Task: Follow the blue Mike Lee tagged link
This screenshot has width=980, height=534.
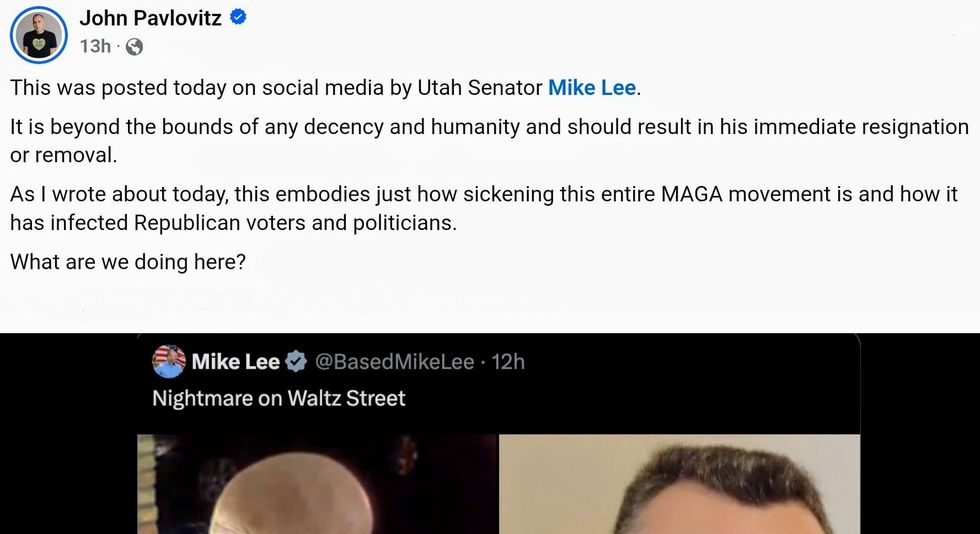Action: click(x=592, y=87)
